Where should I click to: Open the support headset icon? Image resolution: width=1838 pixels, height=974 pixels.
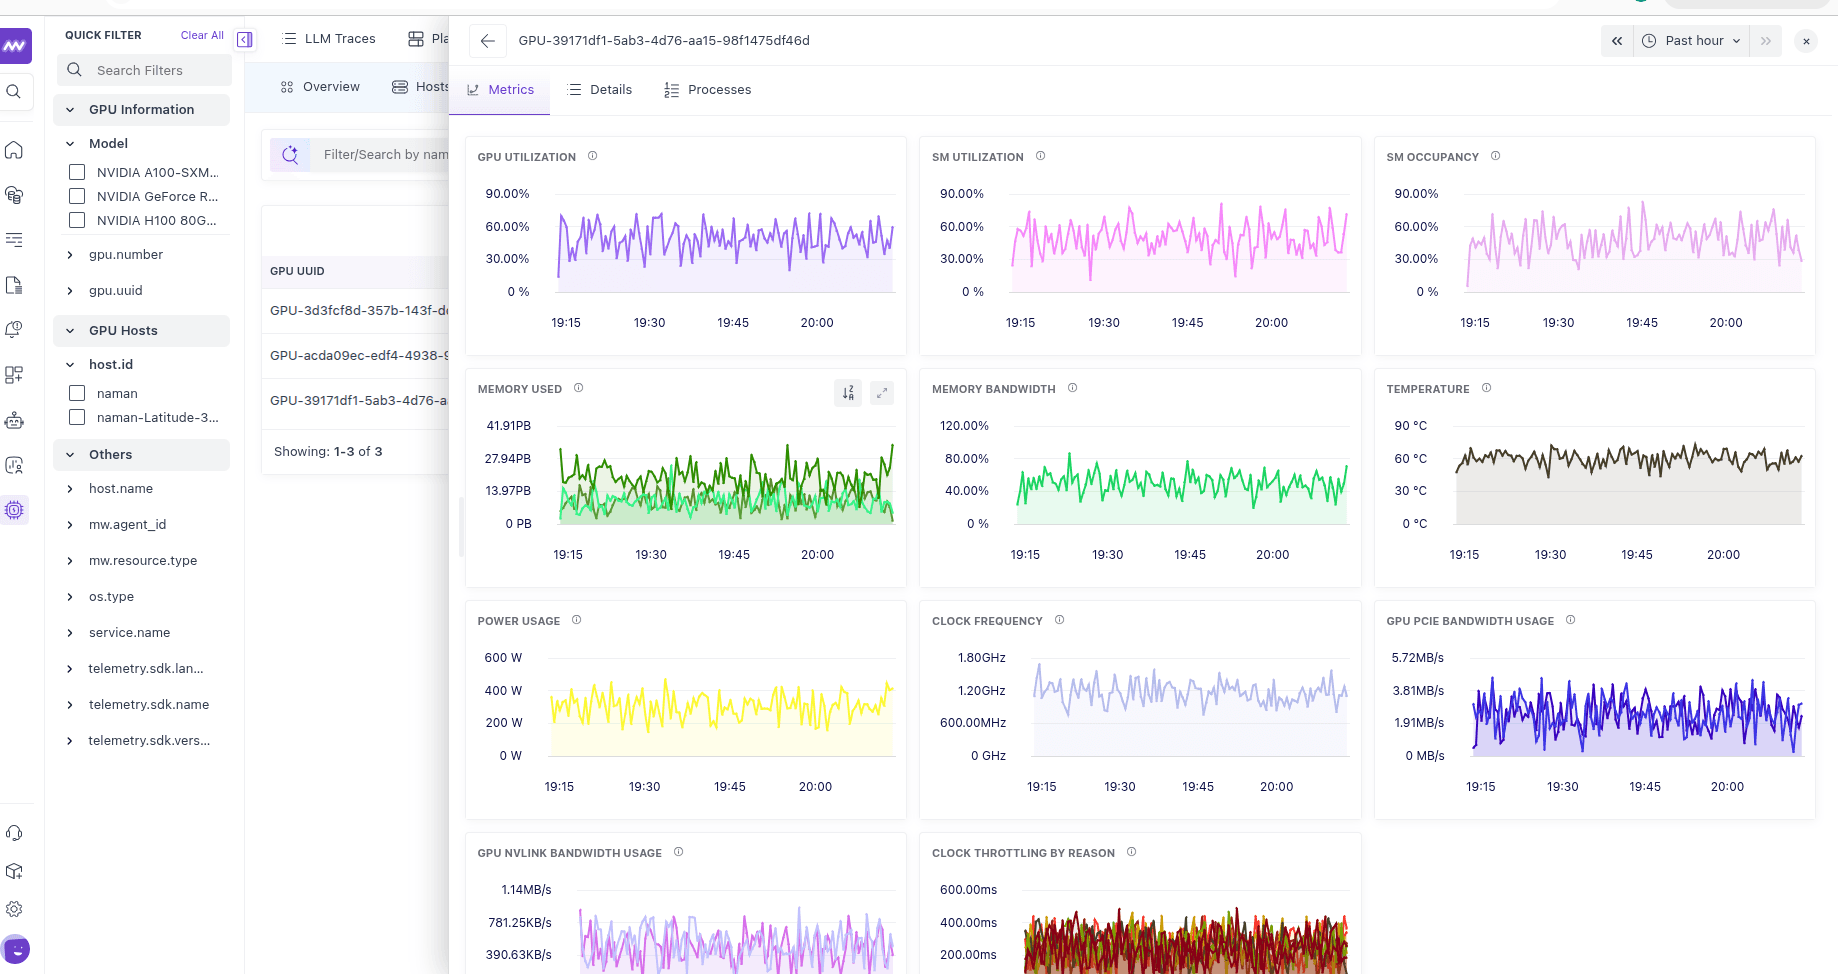coord(14,833)
